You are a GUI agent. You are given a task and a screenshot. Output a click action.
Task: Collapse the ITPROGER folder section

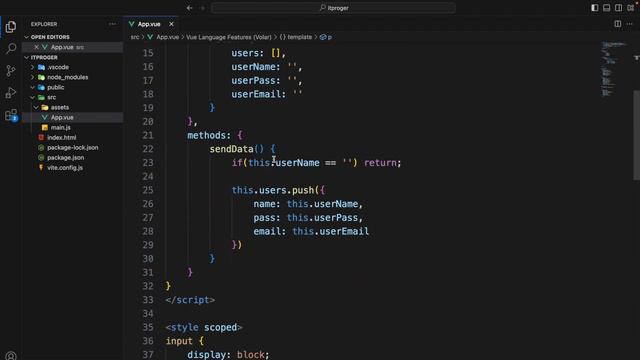(x=27, y=58)
